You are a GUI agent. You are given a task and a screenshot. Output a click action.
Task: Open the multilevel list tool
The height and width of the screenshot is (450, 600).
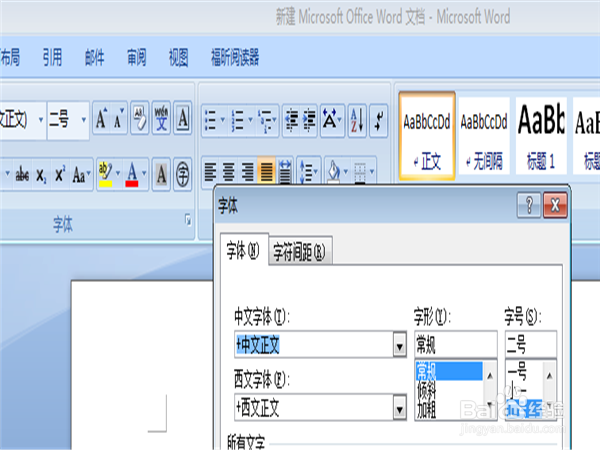tap(267, 121)
